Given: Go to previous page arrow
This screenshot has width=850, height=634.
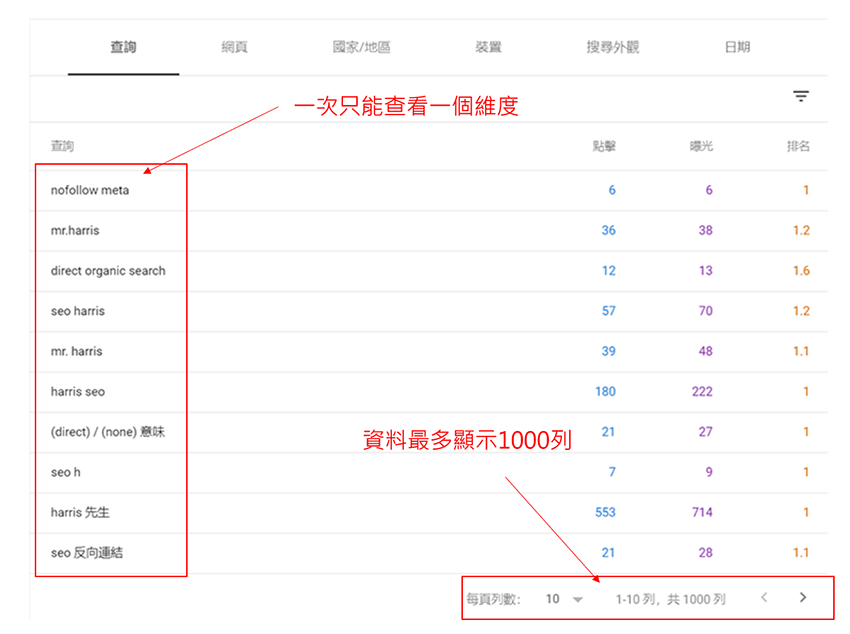Looking at the screenshot, I should 764,597.
